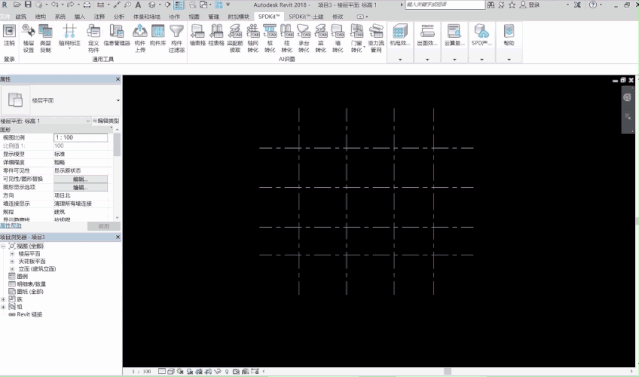Screen dimensions: 639x377
Task: Select the 明细表/数量 schedules item
Action: pyautogui.click(x=31, y=284)
